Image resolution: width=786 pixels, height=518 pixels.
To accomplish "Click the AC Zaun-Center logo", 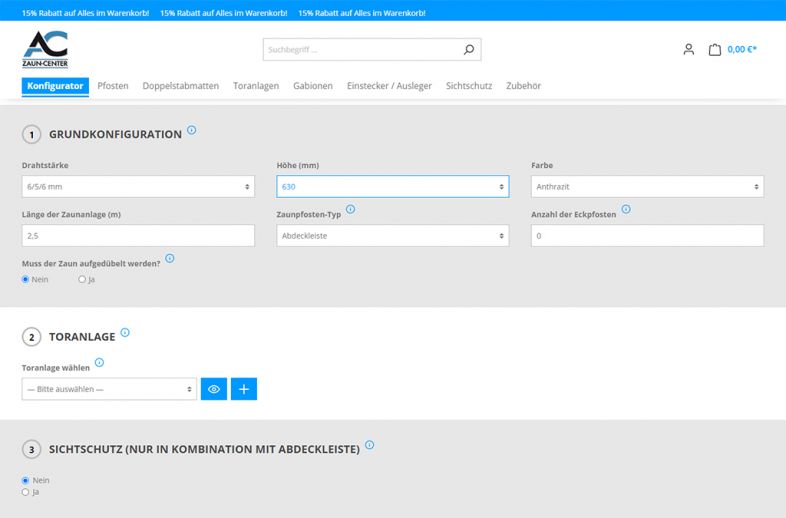I will (x=46, y=48).
